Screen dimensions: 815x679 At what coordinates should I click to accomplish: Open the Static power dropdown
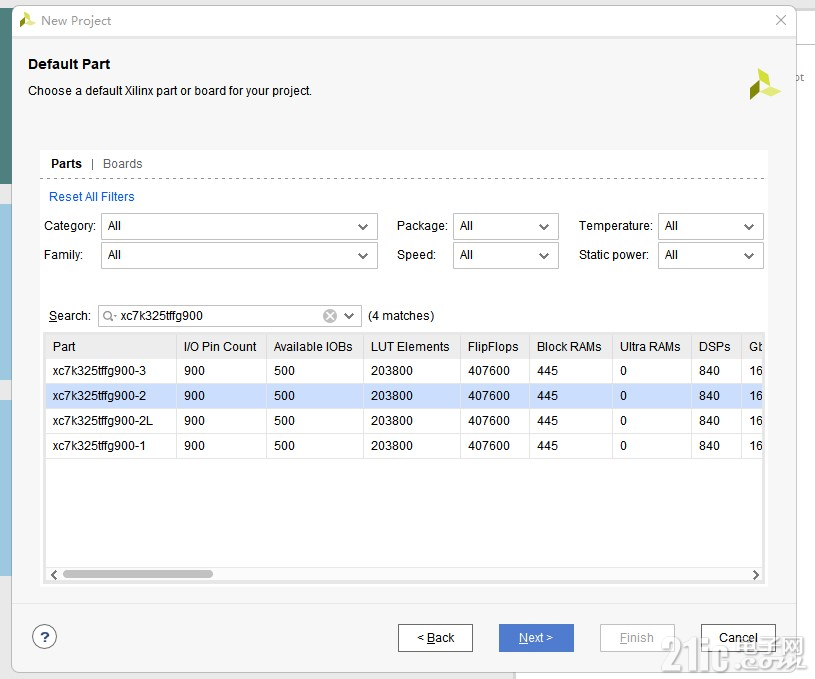click(x=711, y=255)
